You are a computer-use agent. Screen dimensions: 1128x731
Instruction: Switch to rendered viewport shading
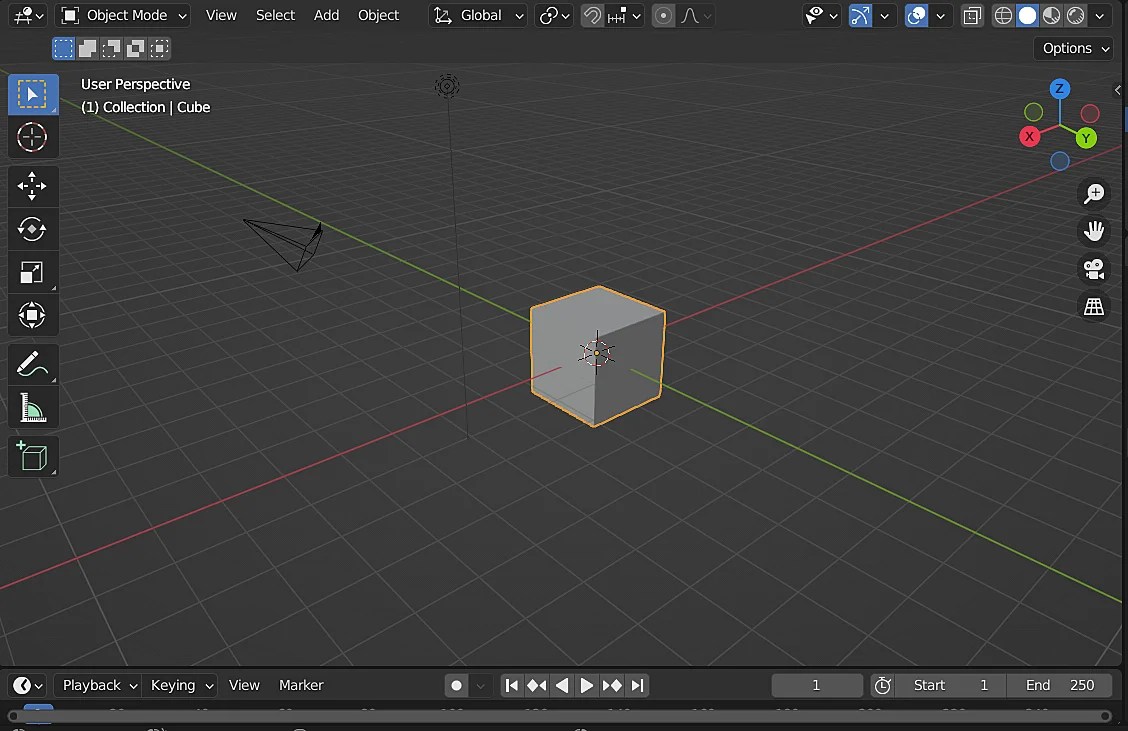(1073, 15)
